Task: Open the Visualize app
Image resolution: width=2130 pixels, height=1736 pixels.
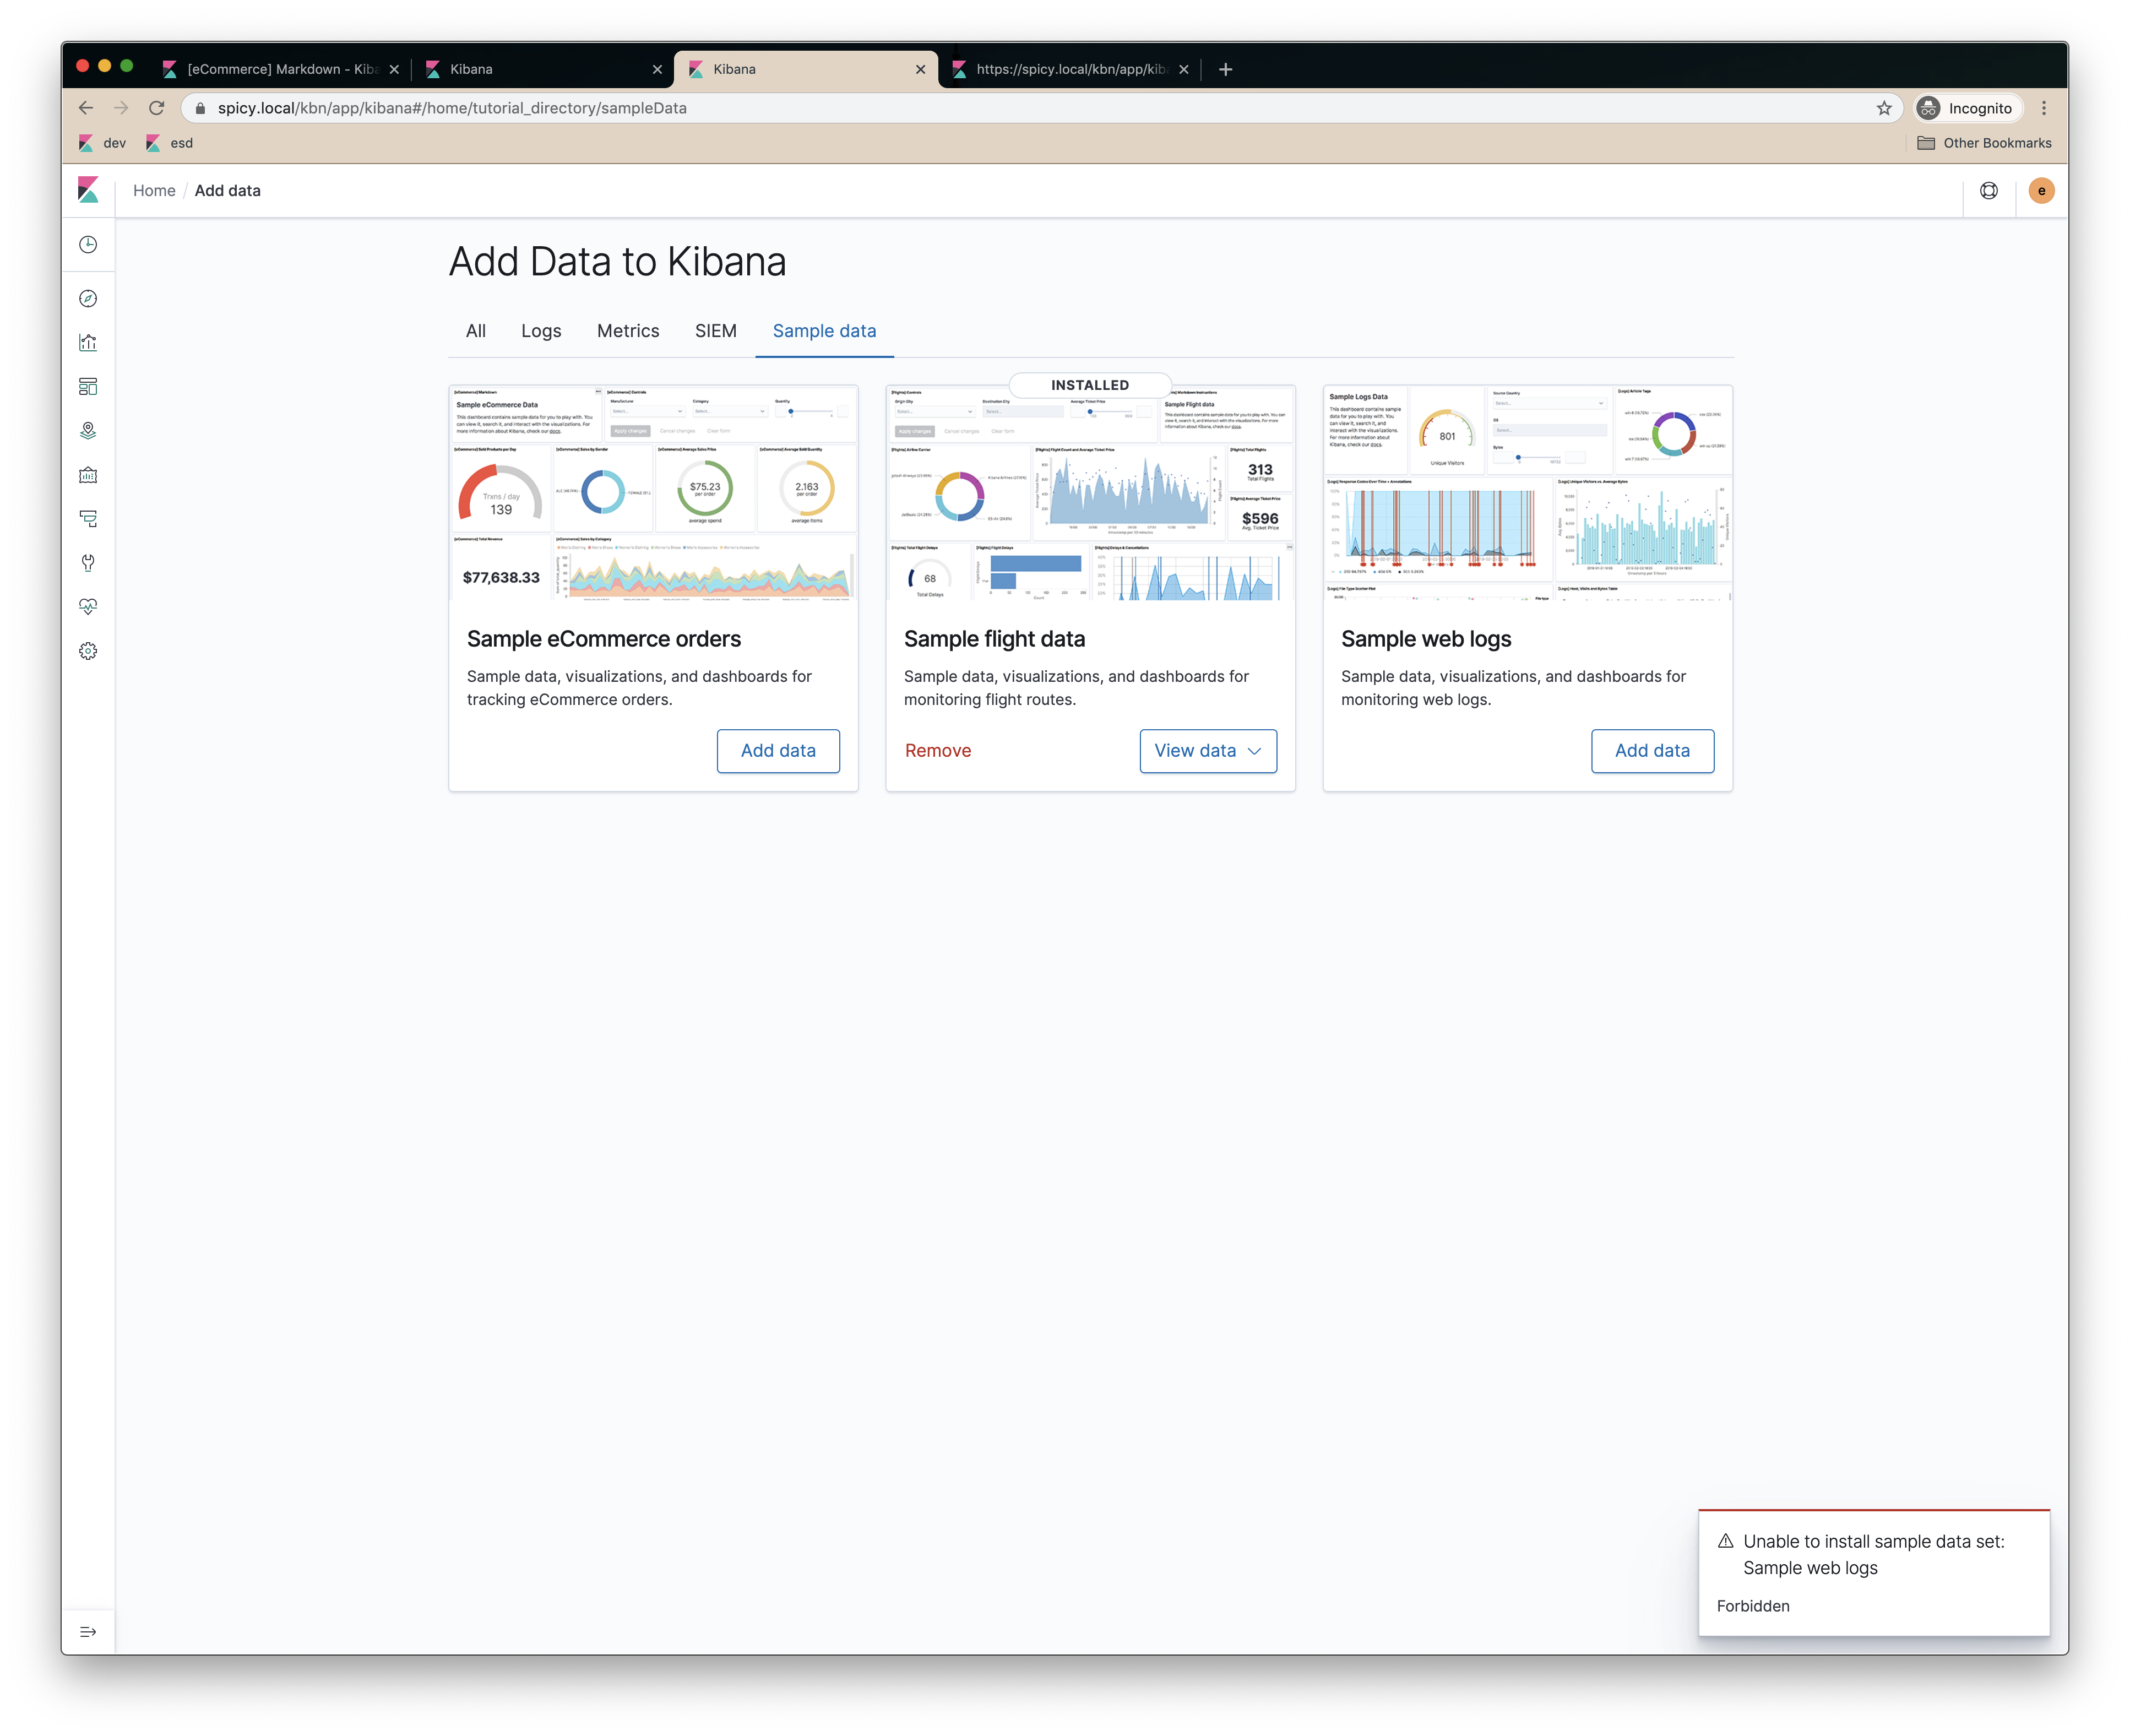Action: (88, 342)
